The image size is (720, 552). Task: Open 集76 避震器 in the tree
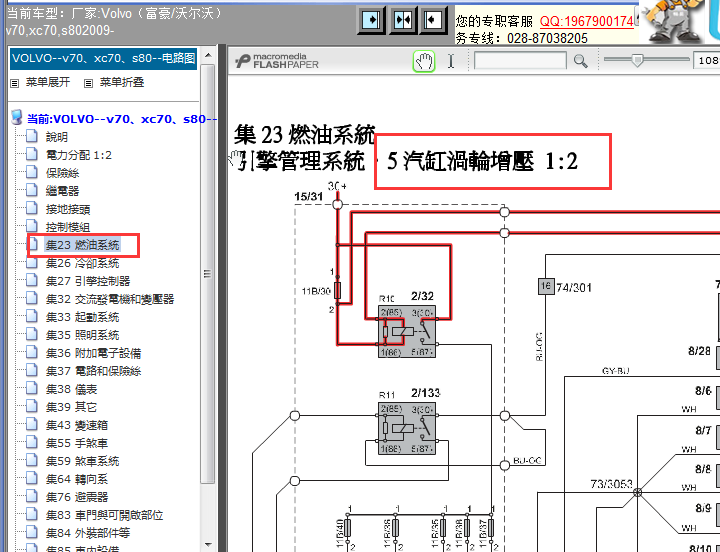77,497
